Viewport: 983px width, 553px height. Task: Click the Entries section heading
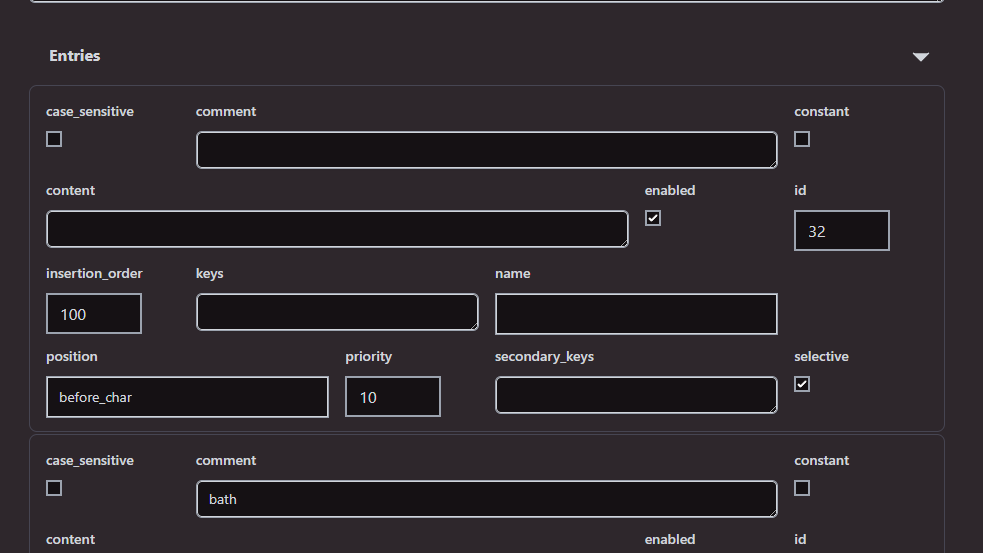click(x=75, y=56)
